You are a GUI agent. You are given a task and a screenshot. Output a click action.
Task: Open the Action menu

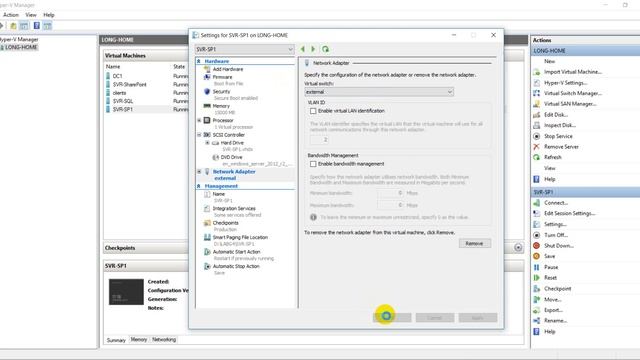pyautogui.click(x=11, y=15)
